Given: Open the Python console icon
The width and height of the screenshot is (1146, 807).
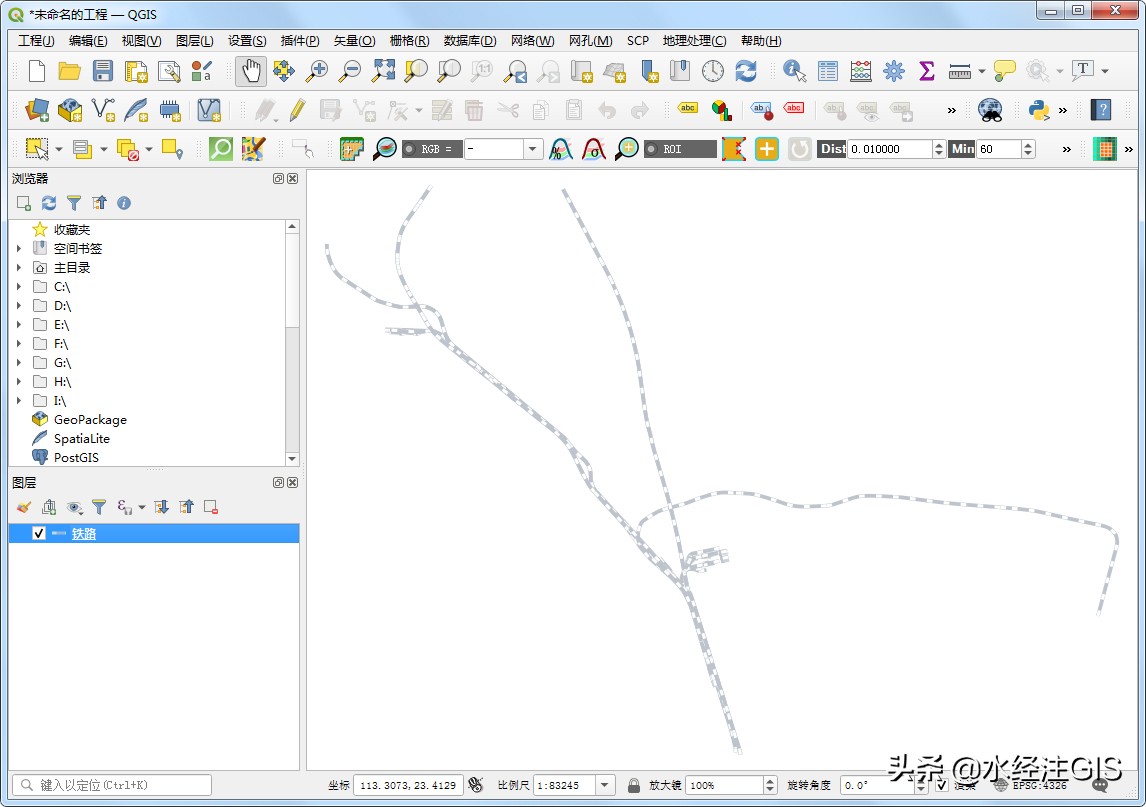Looking at the screenshot, I should coord(1038,111).
